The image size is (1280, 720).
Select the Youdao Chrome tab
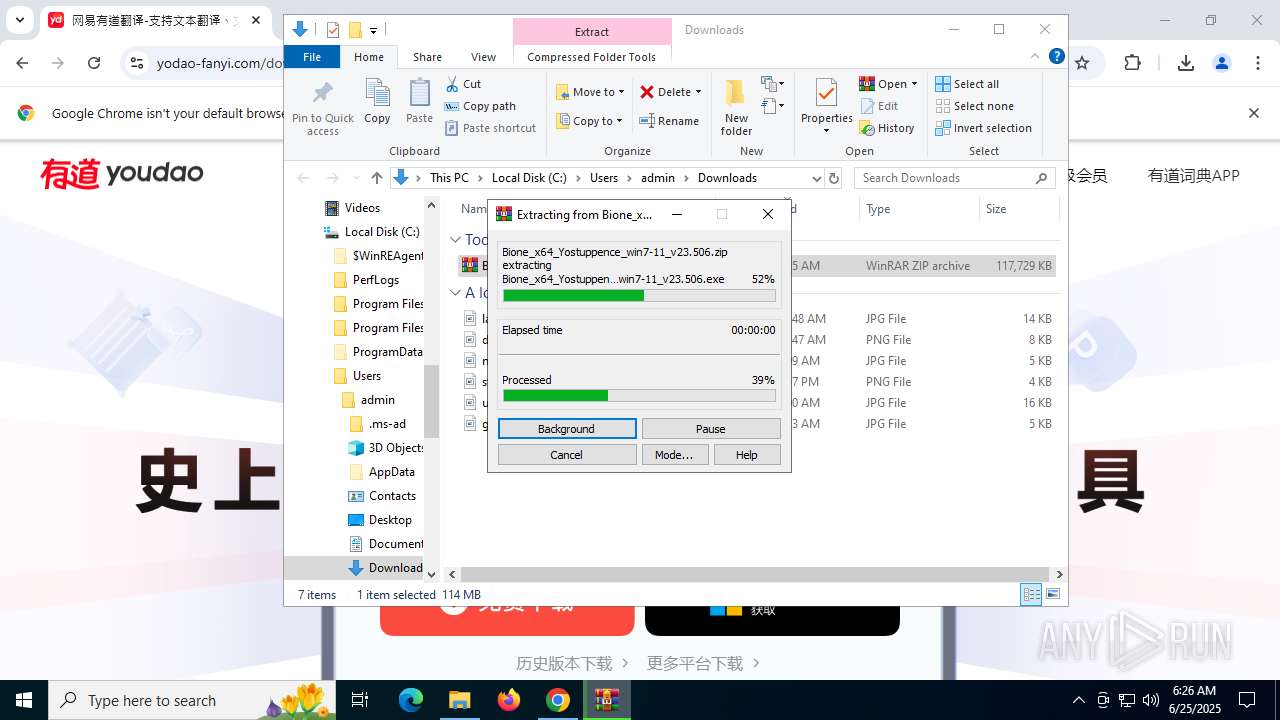point(155,20)
